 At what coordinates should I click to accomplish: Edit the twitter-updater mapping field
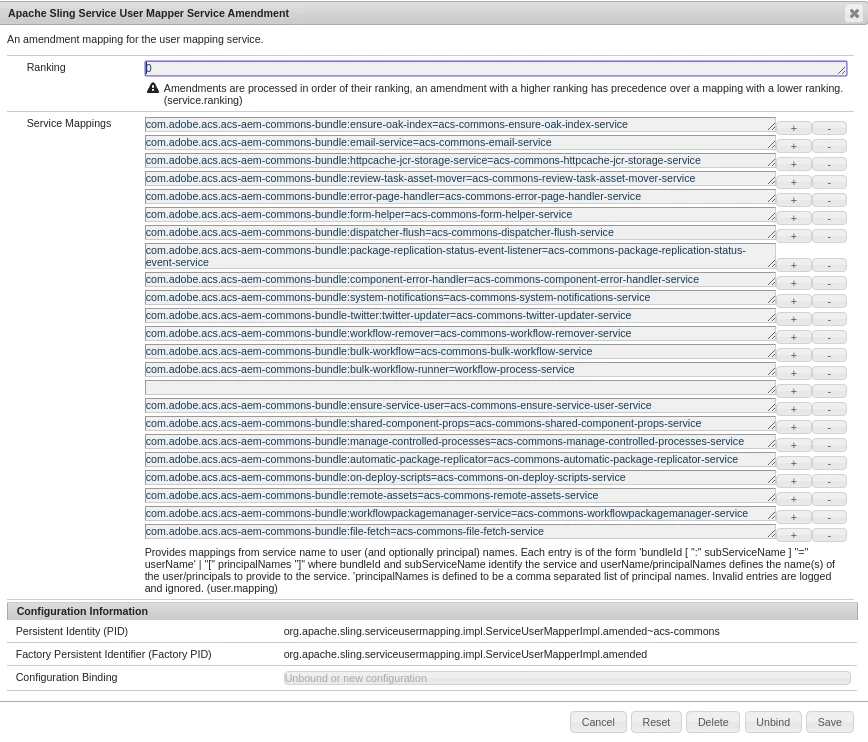coord(460,316)
